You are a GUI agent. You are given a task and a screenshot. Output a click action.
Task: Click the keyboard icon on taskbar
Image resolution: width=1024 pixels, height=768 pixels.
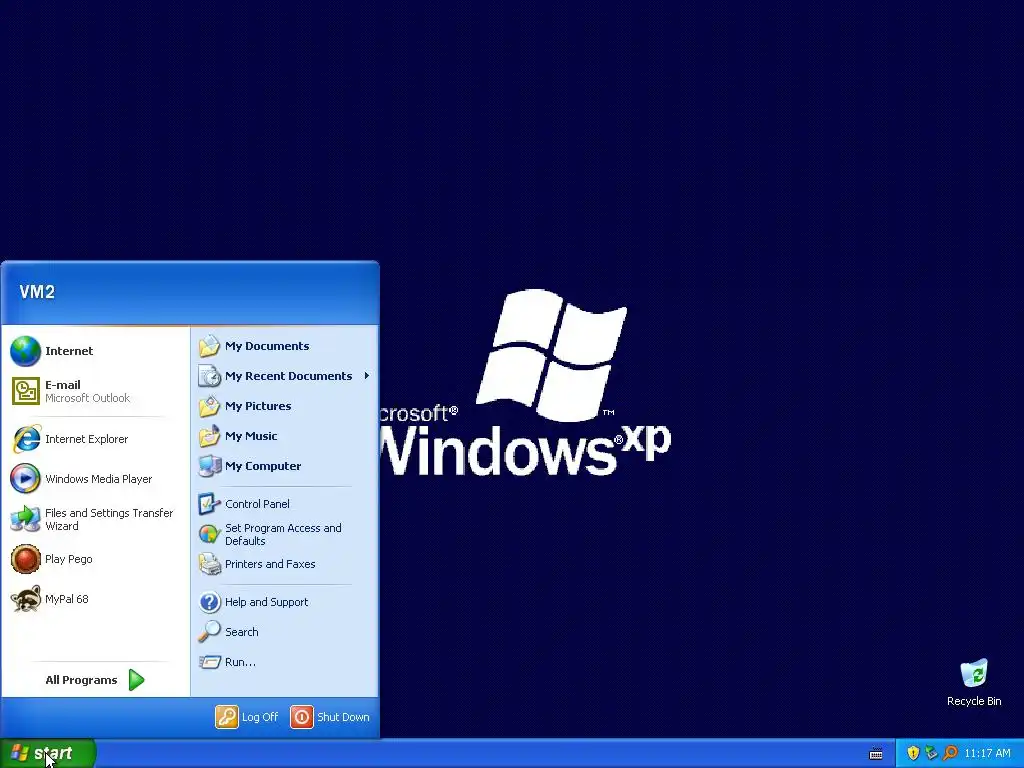pyautogui.click(x=876, y=754)
